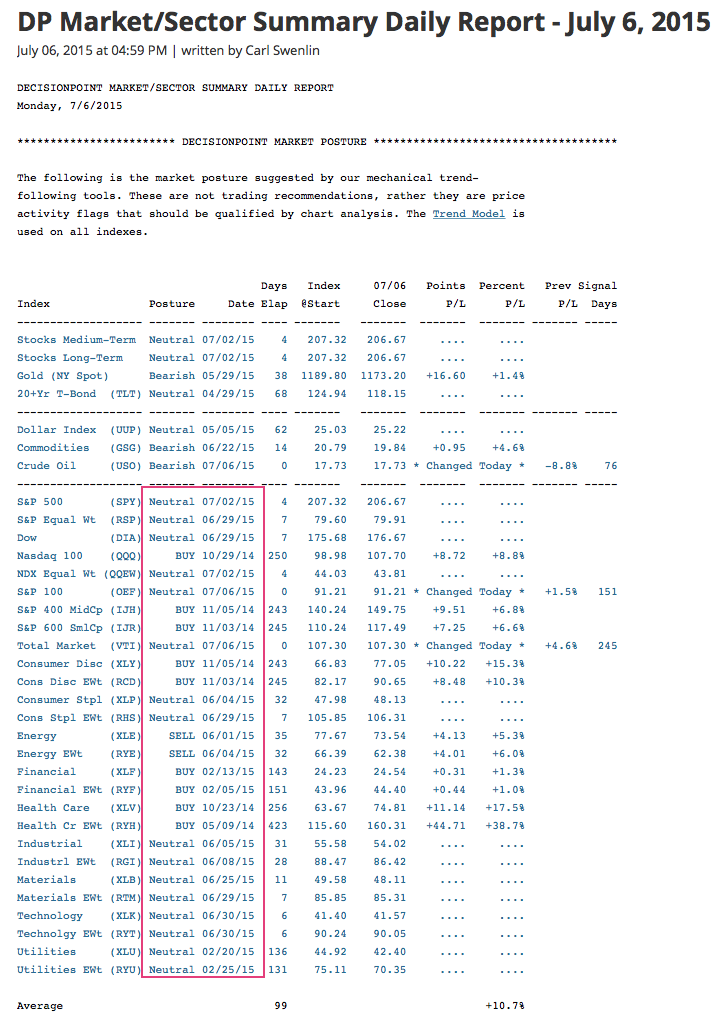Image resolution: width=725 pixels, height=1028 pixels.
Task: Click the Commodities row label
Action: pyautogui.click(x=79, y=448)
